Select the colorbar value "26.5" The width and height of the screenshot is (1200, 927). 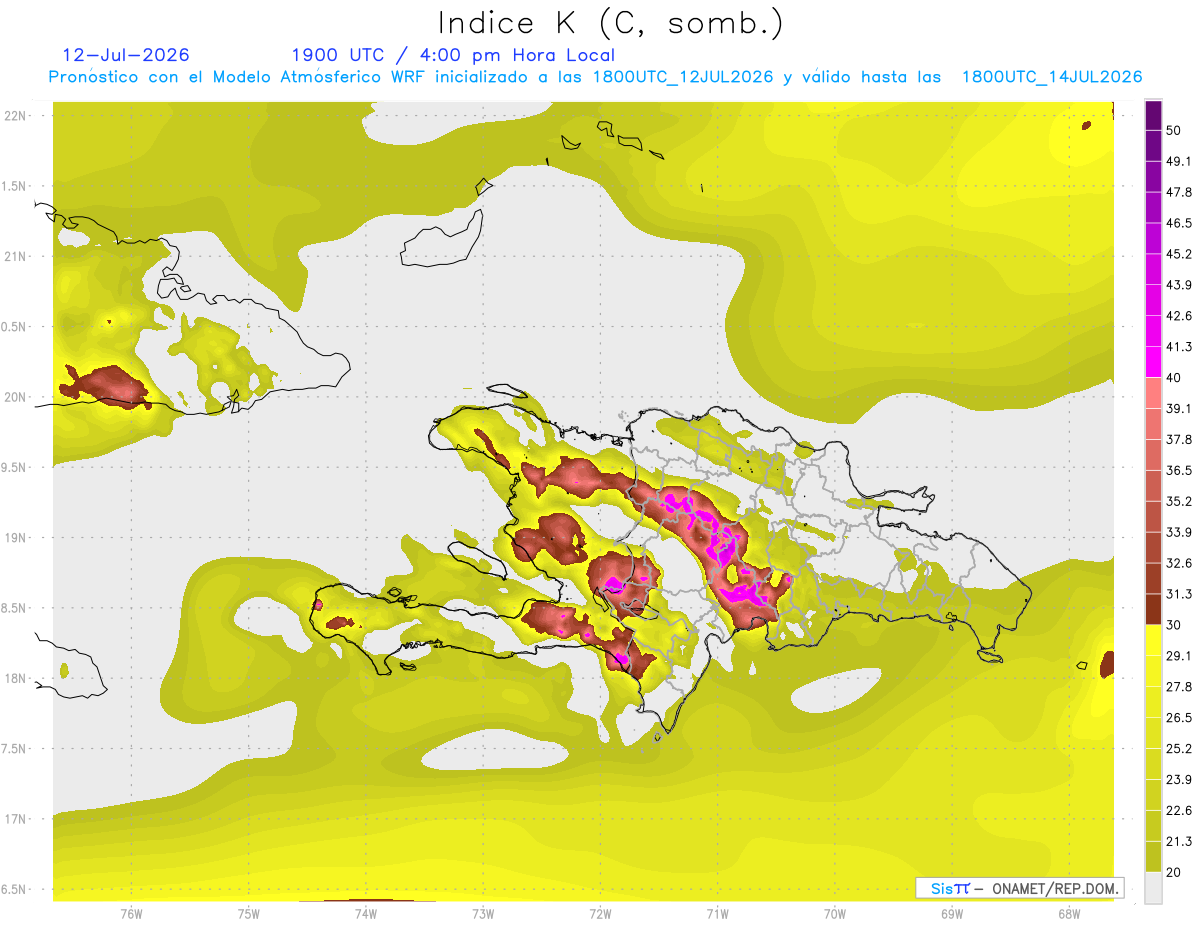tap(1179, 718)
